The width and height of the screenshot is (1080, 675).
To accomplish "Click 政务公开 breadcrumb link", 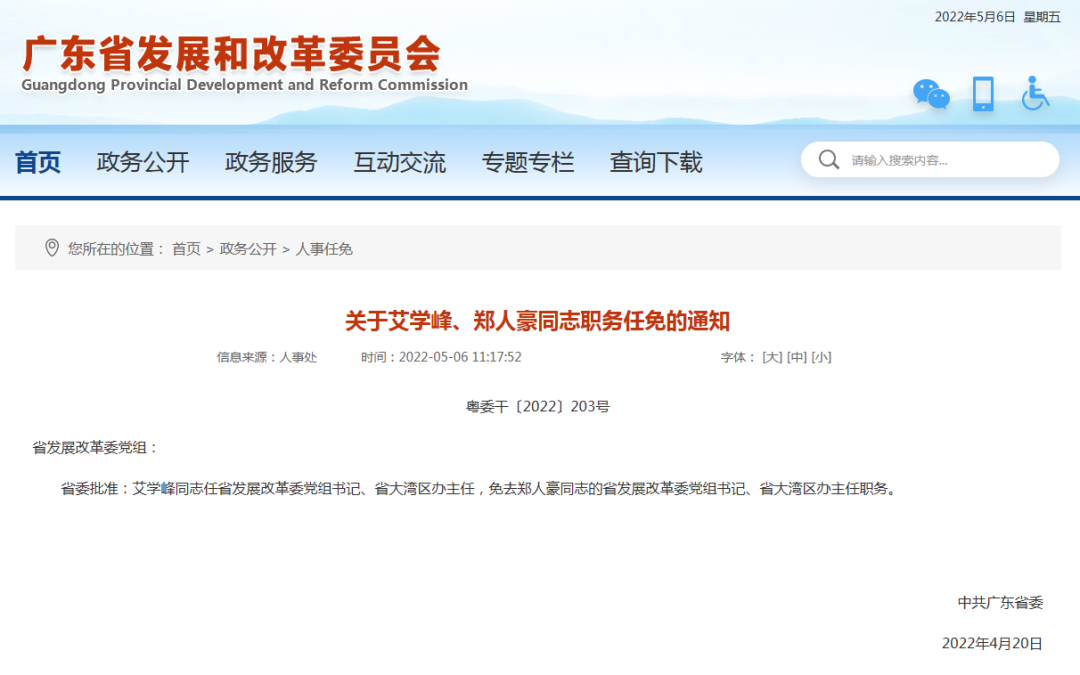I will [248, 249].
